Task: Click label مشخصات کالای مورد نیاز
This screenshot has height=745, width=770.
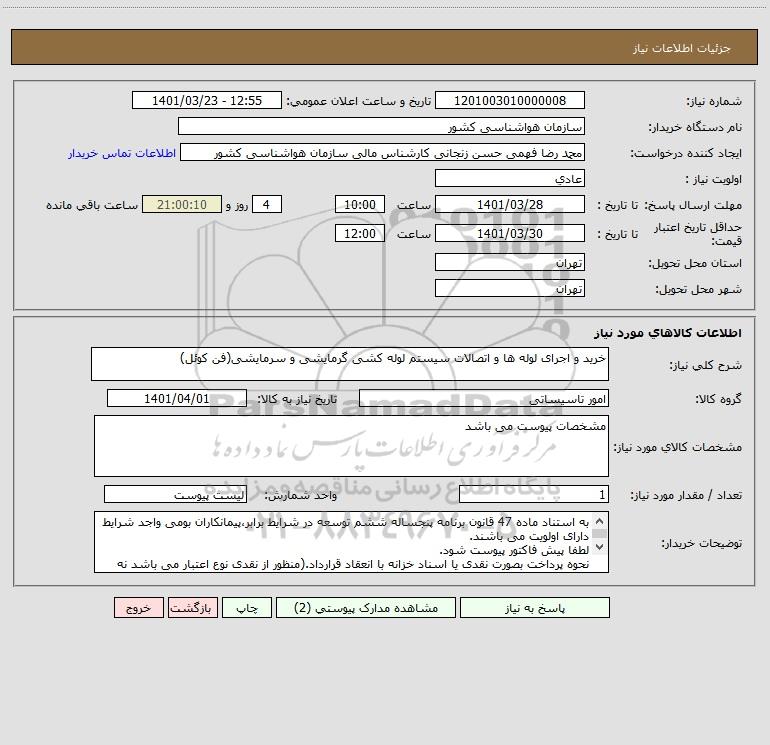Action: pos(678,447)
